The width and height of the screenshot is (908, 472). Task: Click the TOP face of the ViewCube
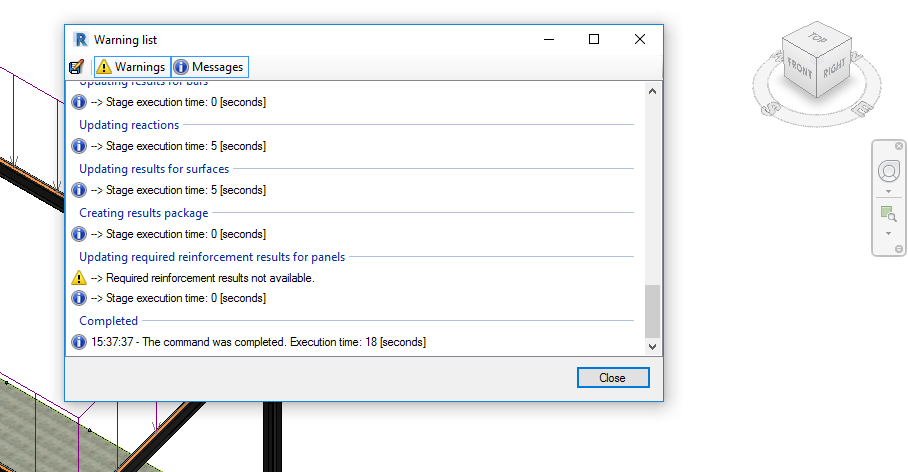click(x=817, y=38)
